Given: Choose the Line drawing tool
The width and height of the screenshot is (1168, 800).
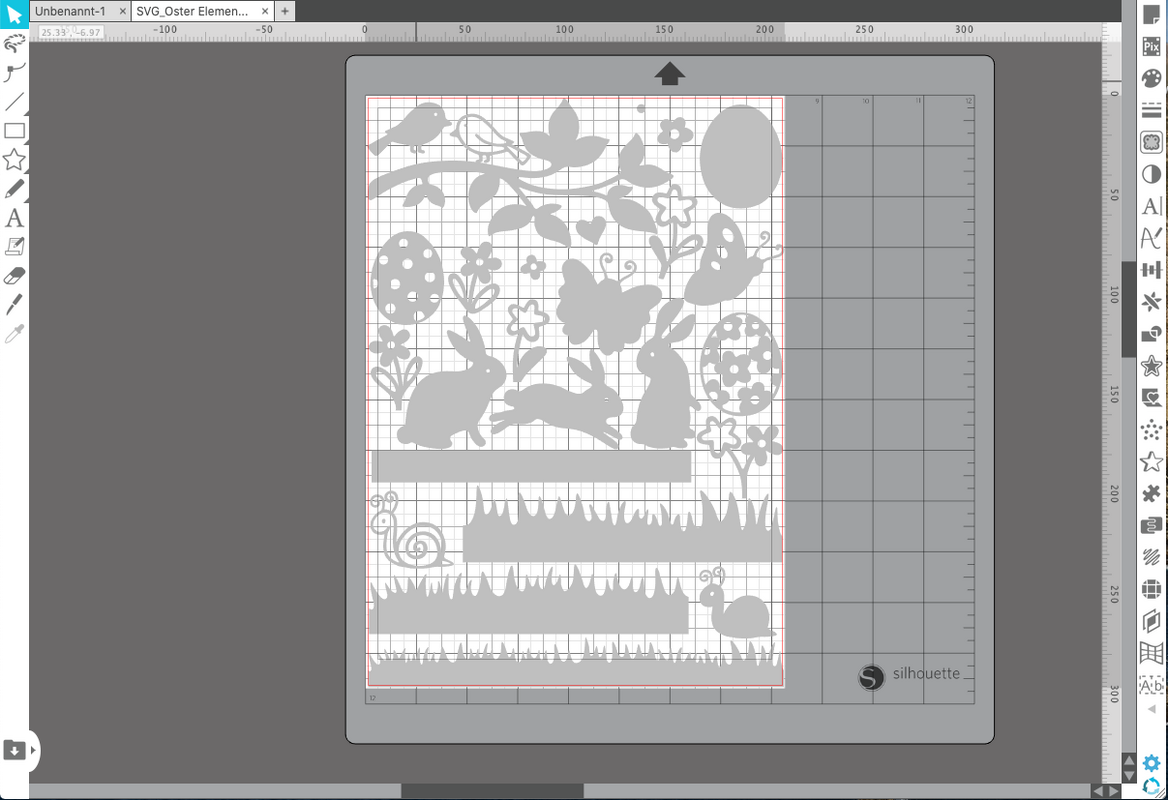Looking at the screenshot, I should click(x=14, y=102).
